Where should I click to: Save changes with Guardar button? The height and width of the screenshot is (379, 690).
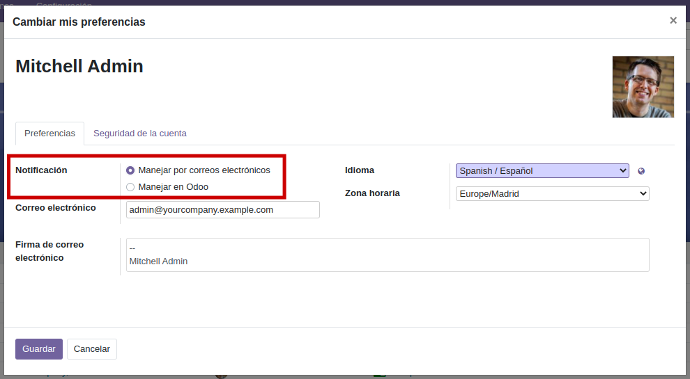39,349
